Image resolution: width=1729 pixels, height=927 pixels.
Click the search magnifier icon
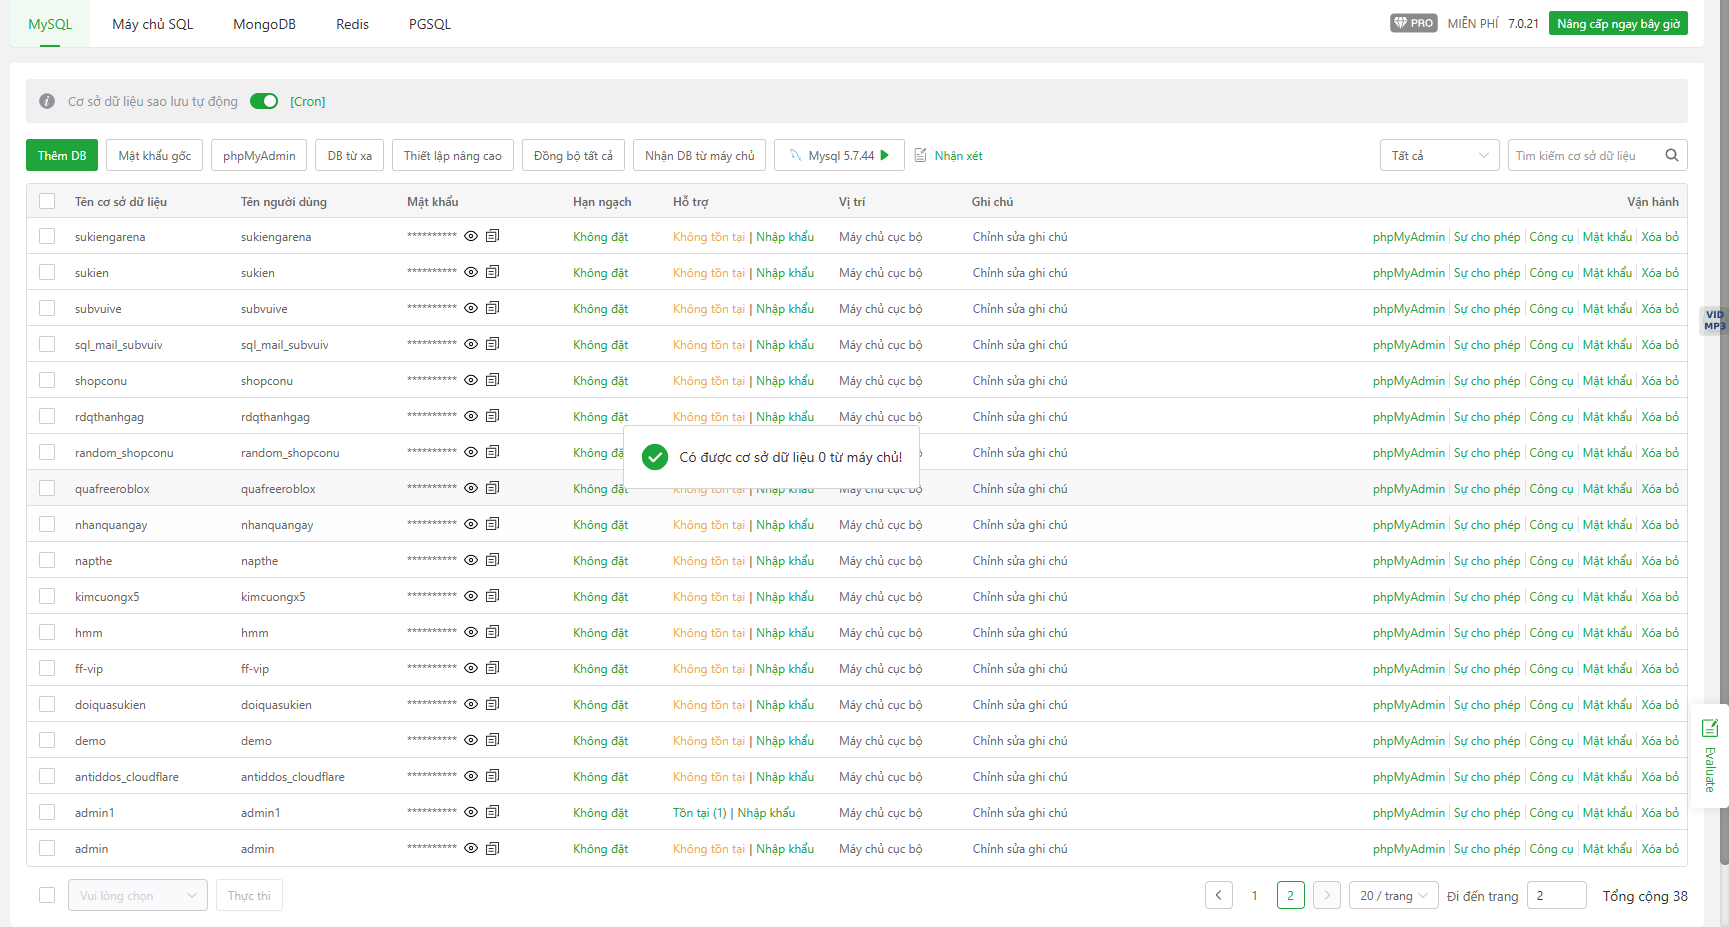(x=1671, y=155)
